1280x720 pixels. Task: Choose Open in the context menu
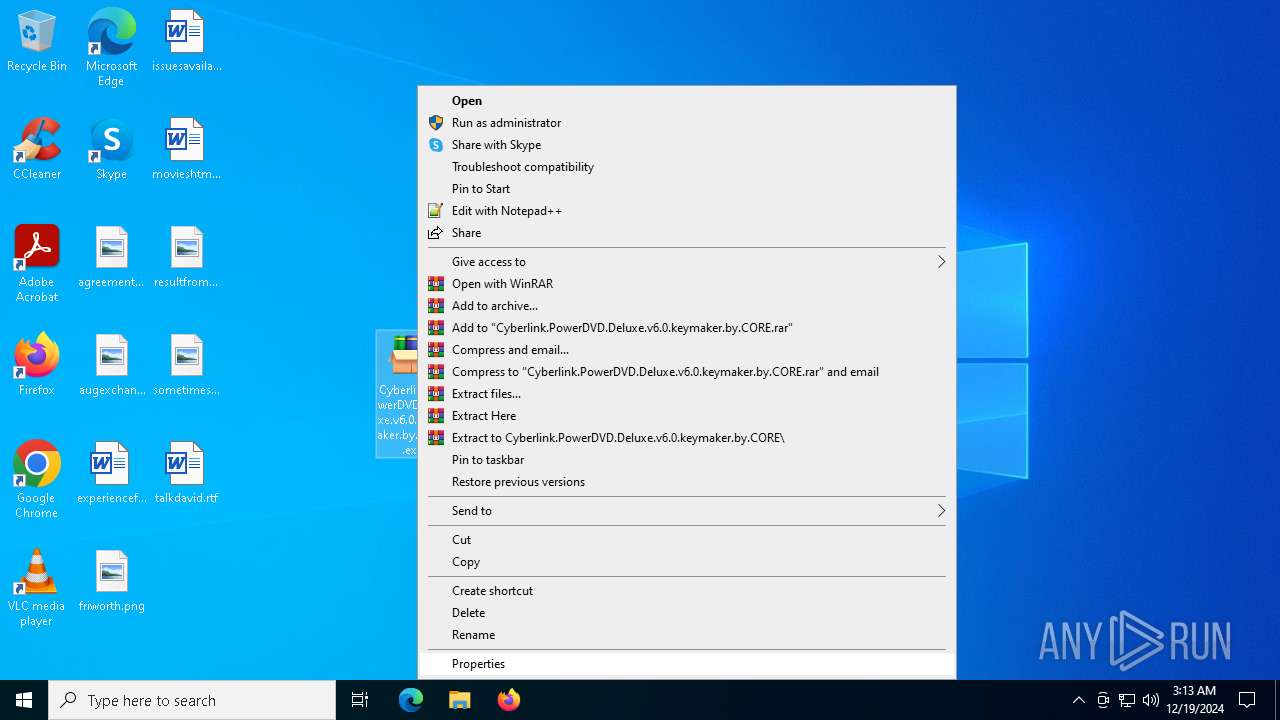(x=687, y=101)
